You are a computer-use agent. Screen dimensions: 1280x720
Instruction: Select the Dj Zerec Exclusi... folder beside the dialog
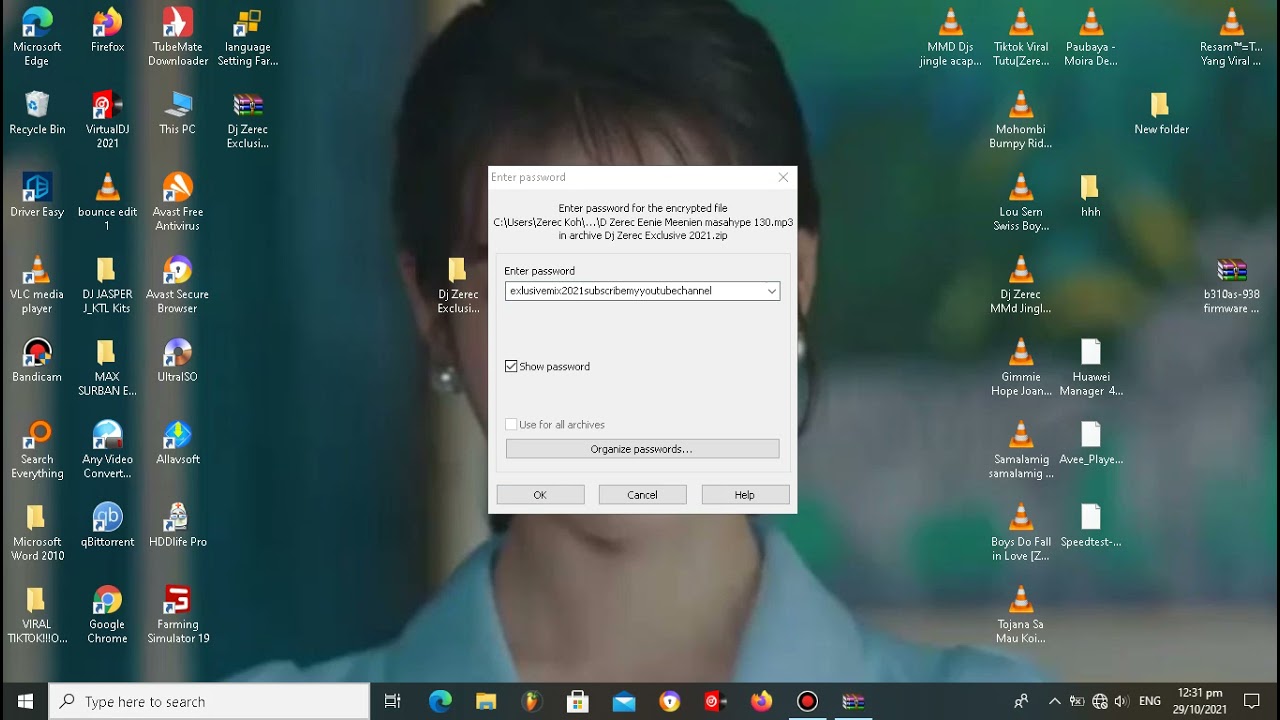pyautogui.click(x=458, y=286)
